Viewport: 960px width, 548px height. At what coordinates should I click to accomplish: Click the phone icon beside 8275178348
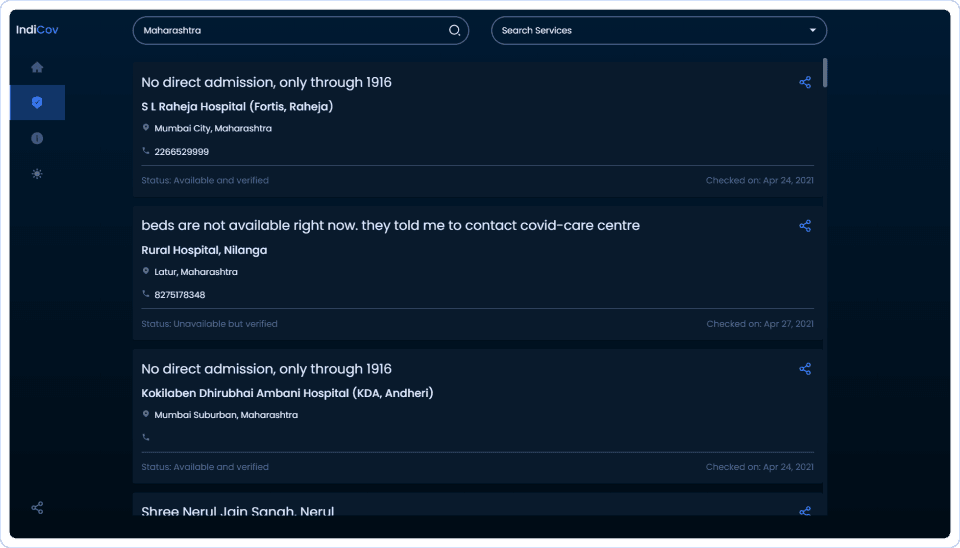click(146, 294)
